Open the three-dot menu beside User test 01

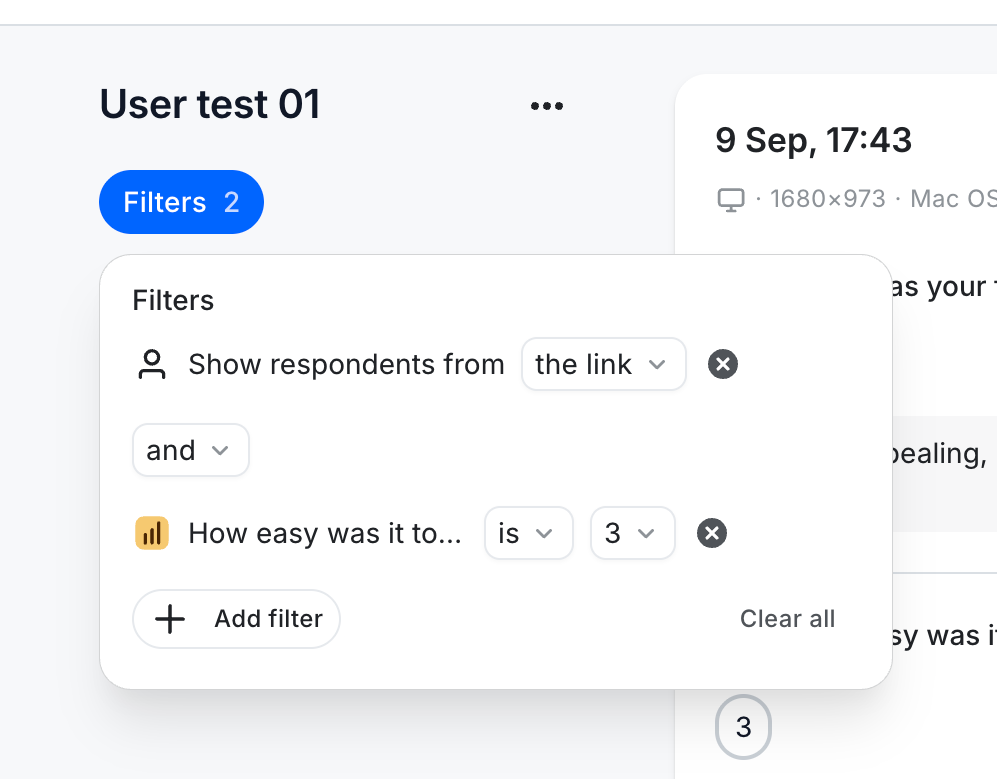coord(547,104)
